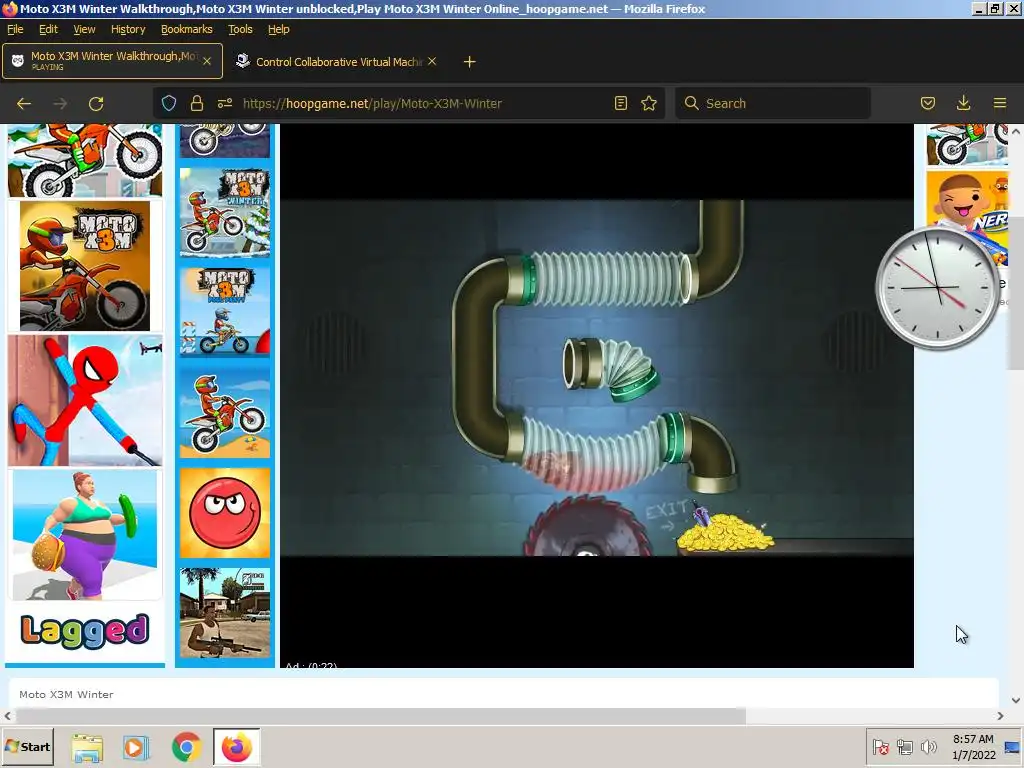
Task: Open Windows Explorer from the taskbar
Action: point(87,747)
